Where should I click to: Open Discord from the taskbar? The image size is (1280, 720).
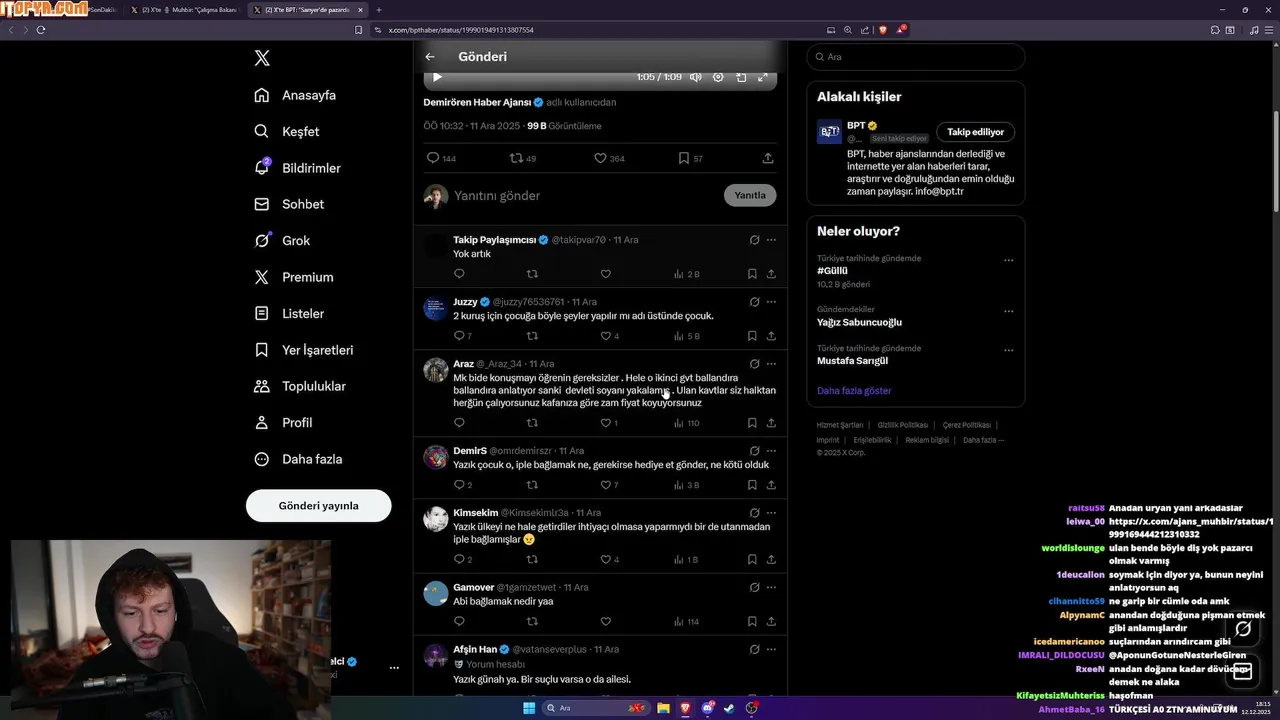point(707,708)
